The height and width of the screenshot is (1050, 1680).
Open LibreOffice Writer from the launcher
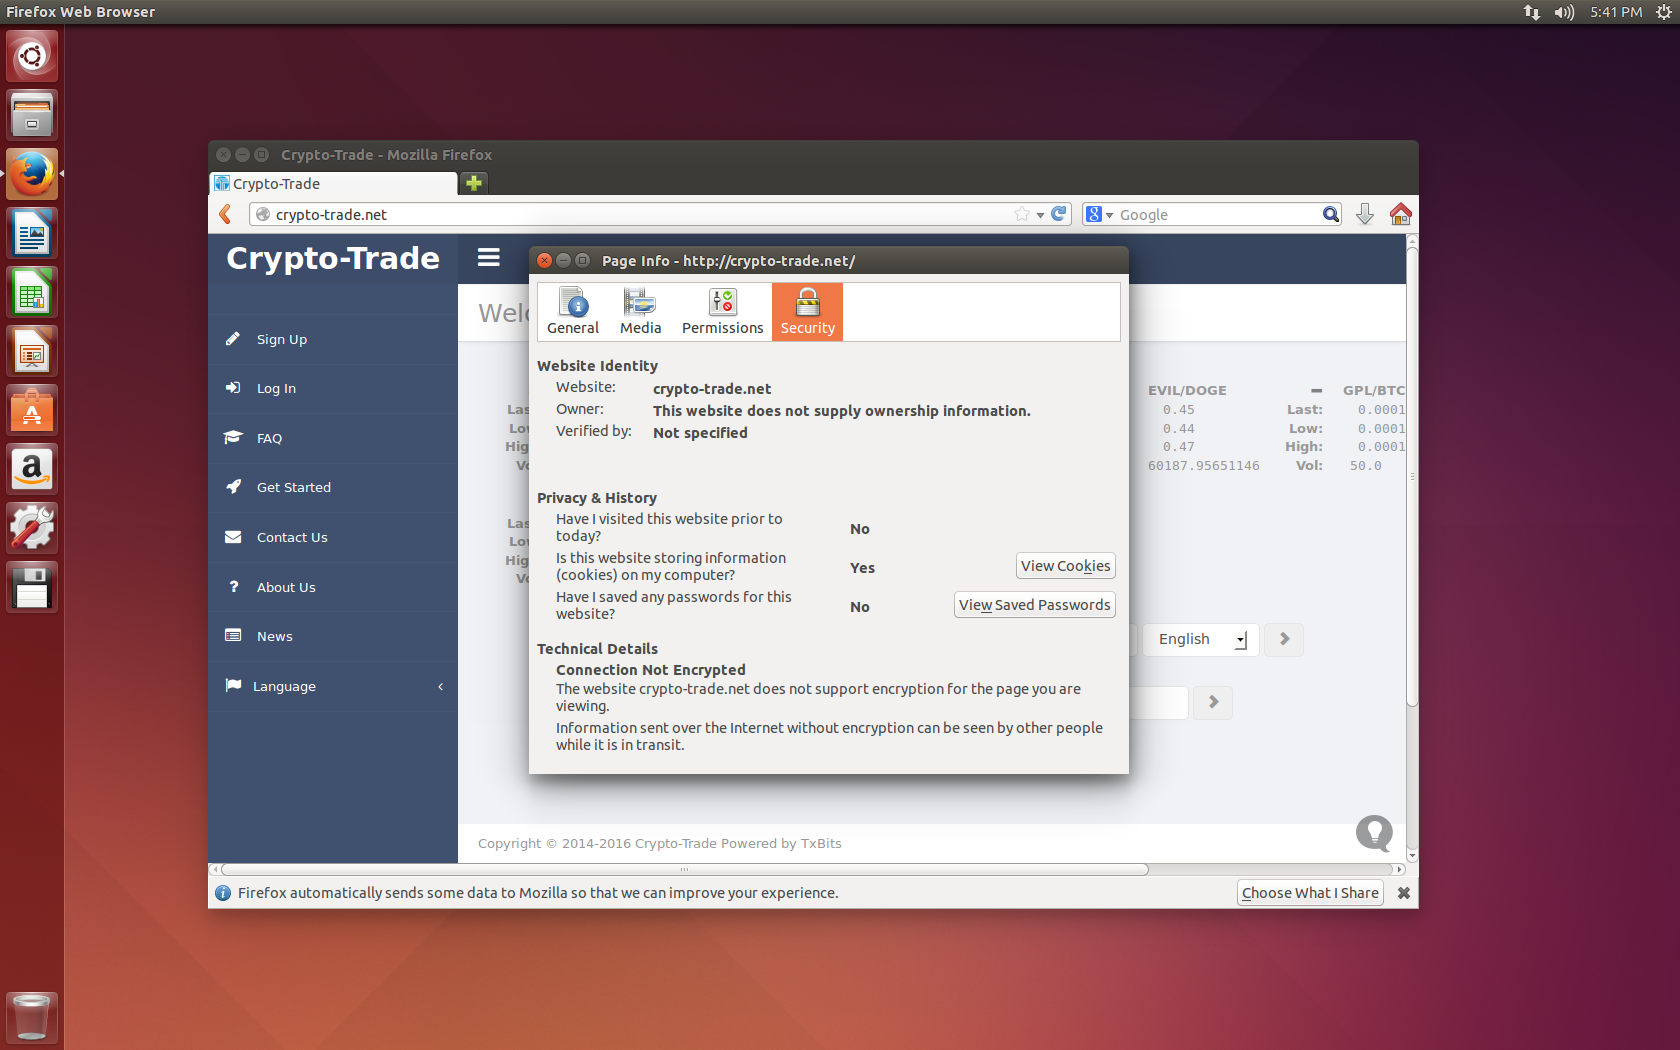click(32, 233)
